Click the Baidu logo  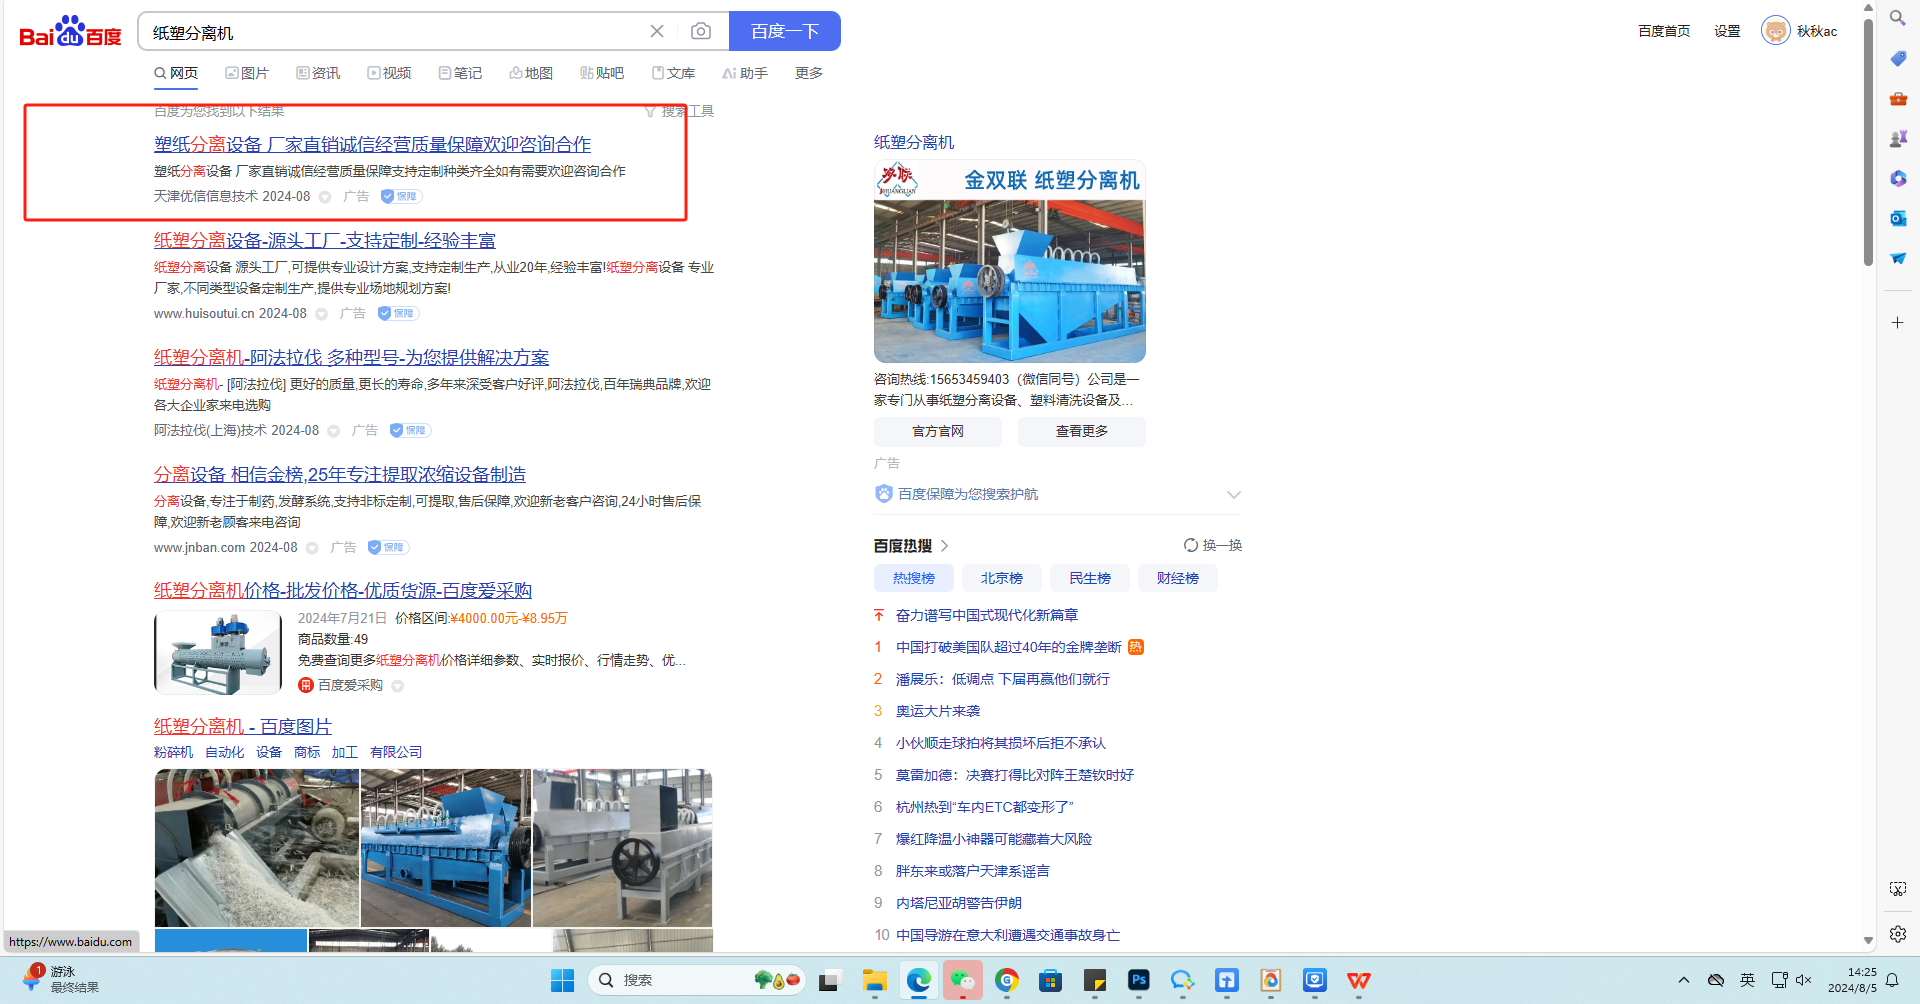coord(70,31)
